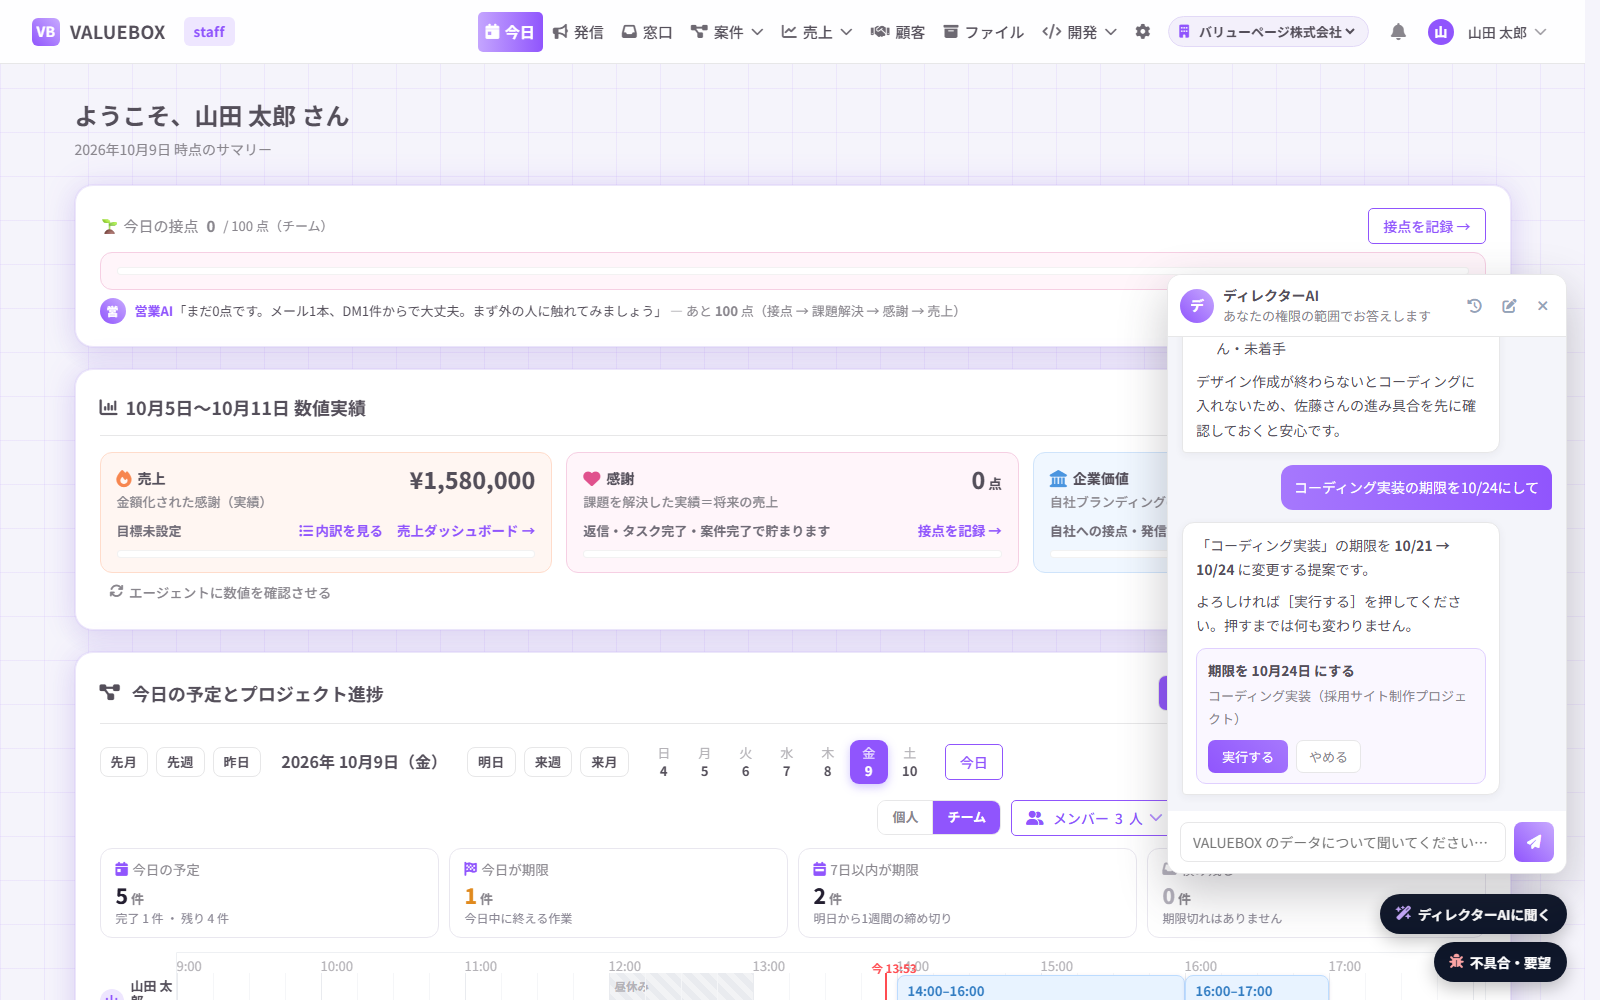1600x1000 pixels.
Task: Open the 今日 tab in top navigation
Action: click(510, 32)
